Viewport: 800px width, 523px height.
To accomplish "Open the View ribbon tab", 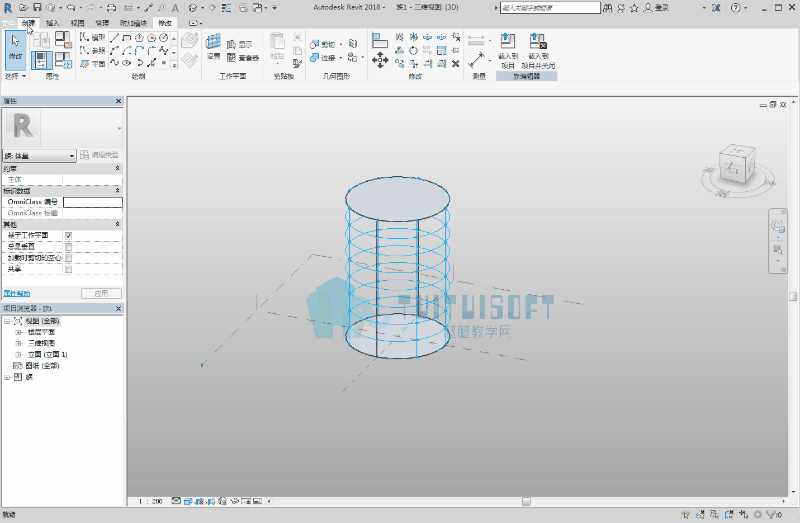I will (x=77, y=23).
